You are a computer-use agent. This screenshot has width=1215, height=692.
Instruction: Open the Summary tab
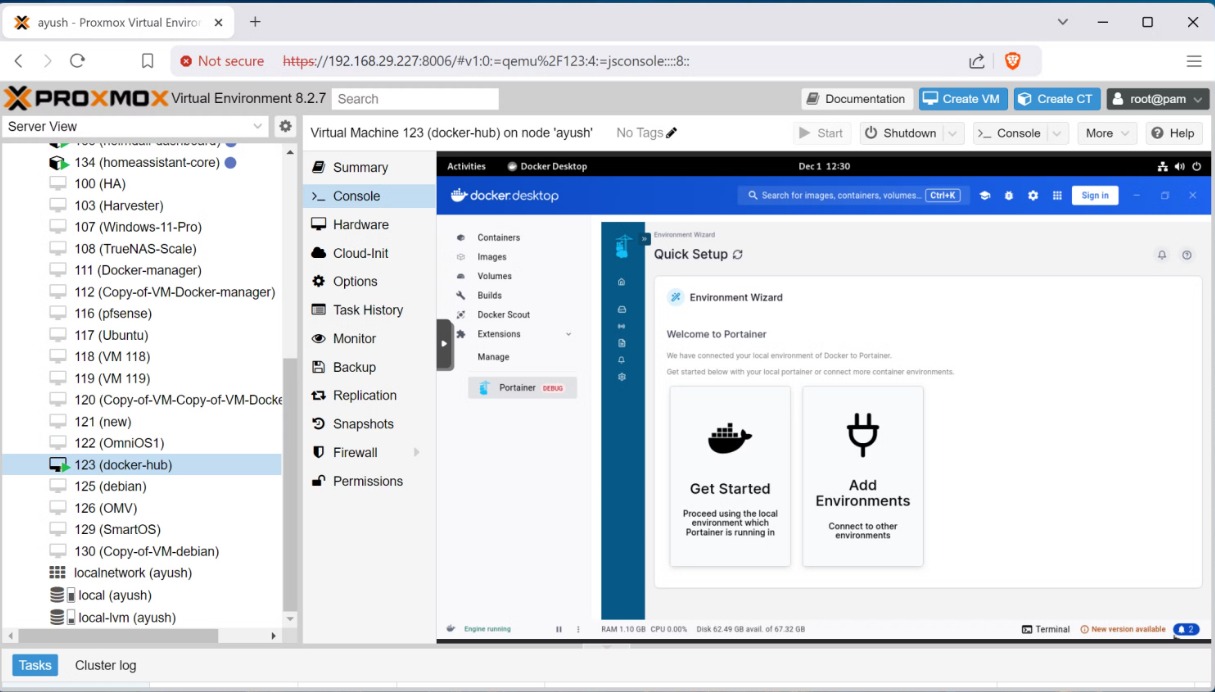(369, 168)
